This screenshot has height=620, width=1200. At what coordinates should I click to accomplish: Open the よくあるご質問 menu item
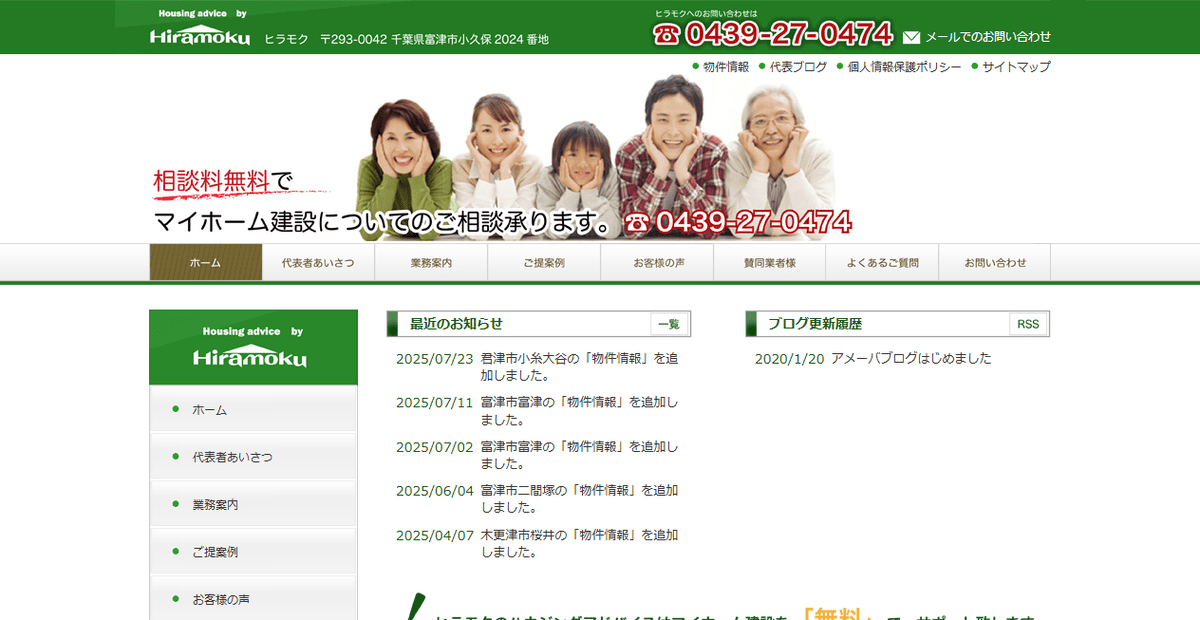pyautogui.click(x=881, y=261)
